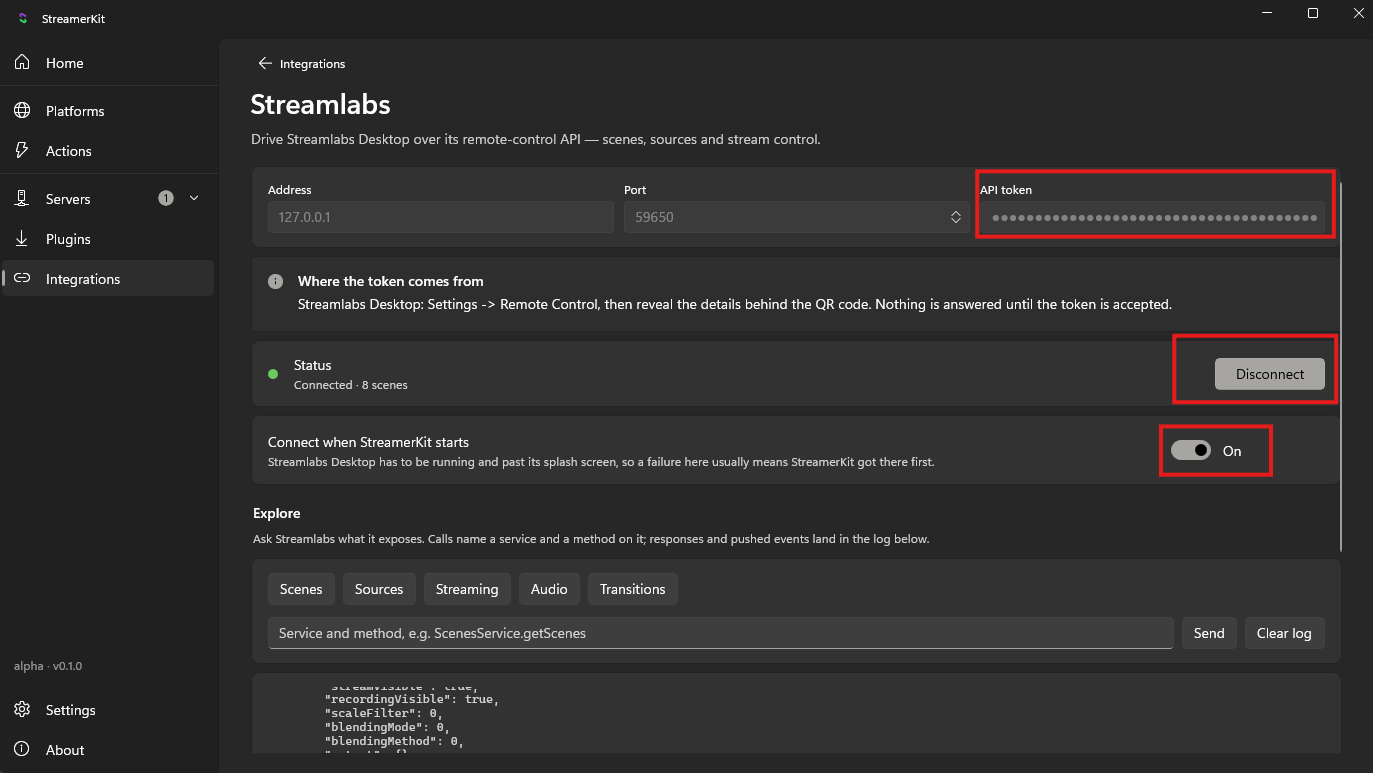The width and height of the screenshot is (1373, 773).
Task: Click the Send button
Action: click(x=1209, y=633)
